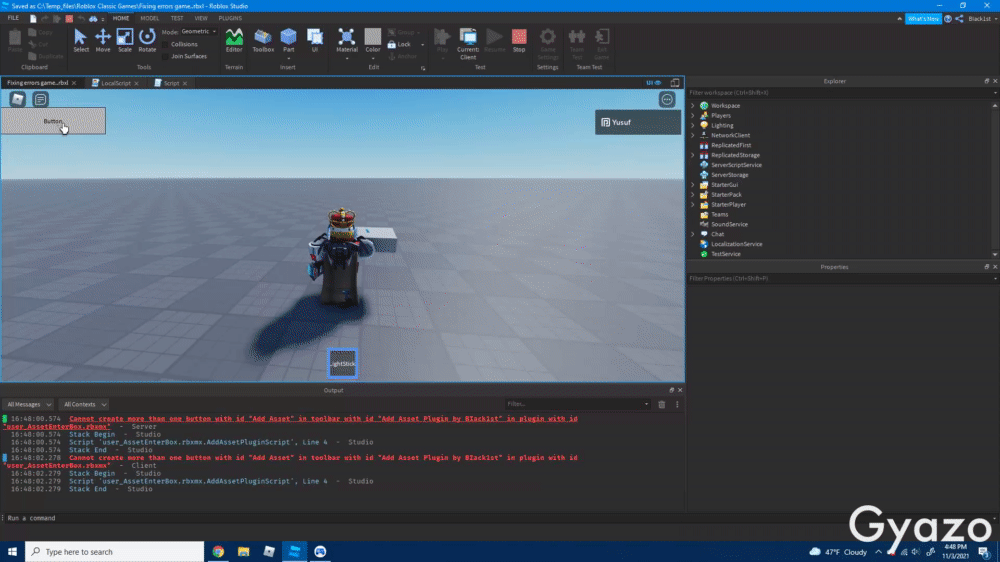1000x562 pixels.
Task: Click the Run a command bar
Action: click(x=342, y=519)
